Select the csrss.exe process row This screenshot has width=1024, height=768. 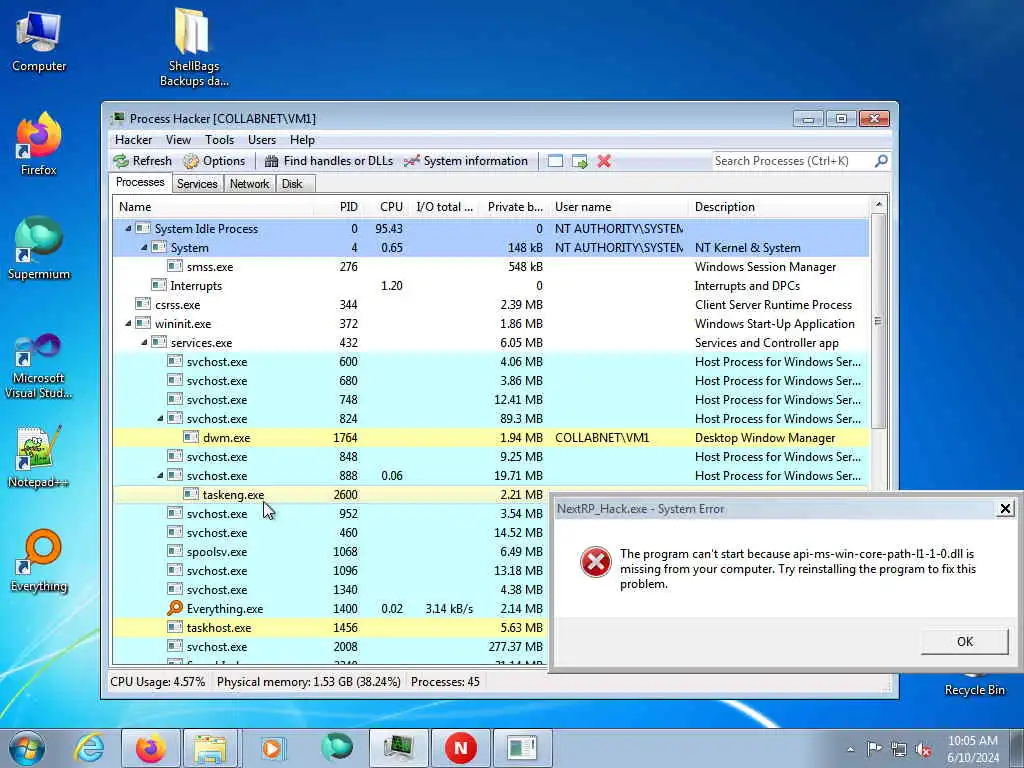(x=491, y=304)
